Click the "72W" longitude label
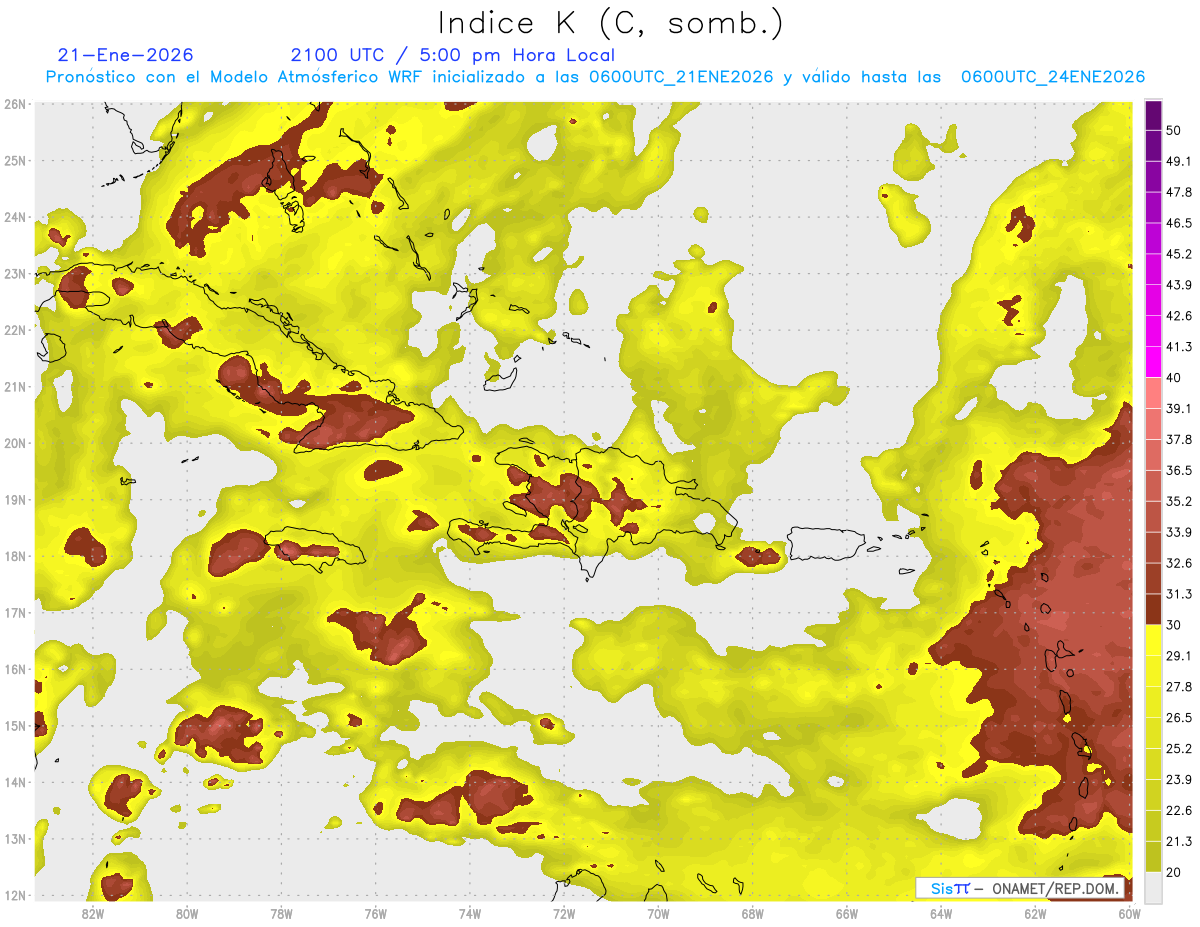The image size is (1200, 927). click(x=564, y=913)
